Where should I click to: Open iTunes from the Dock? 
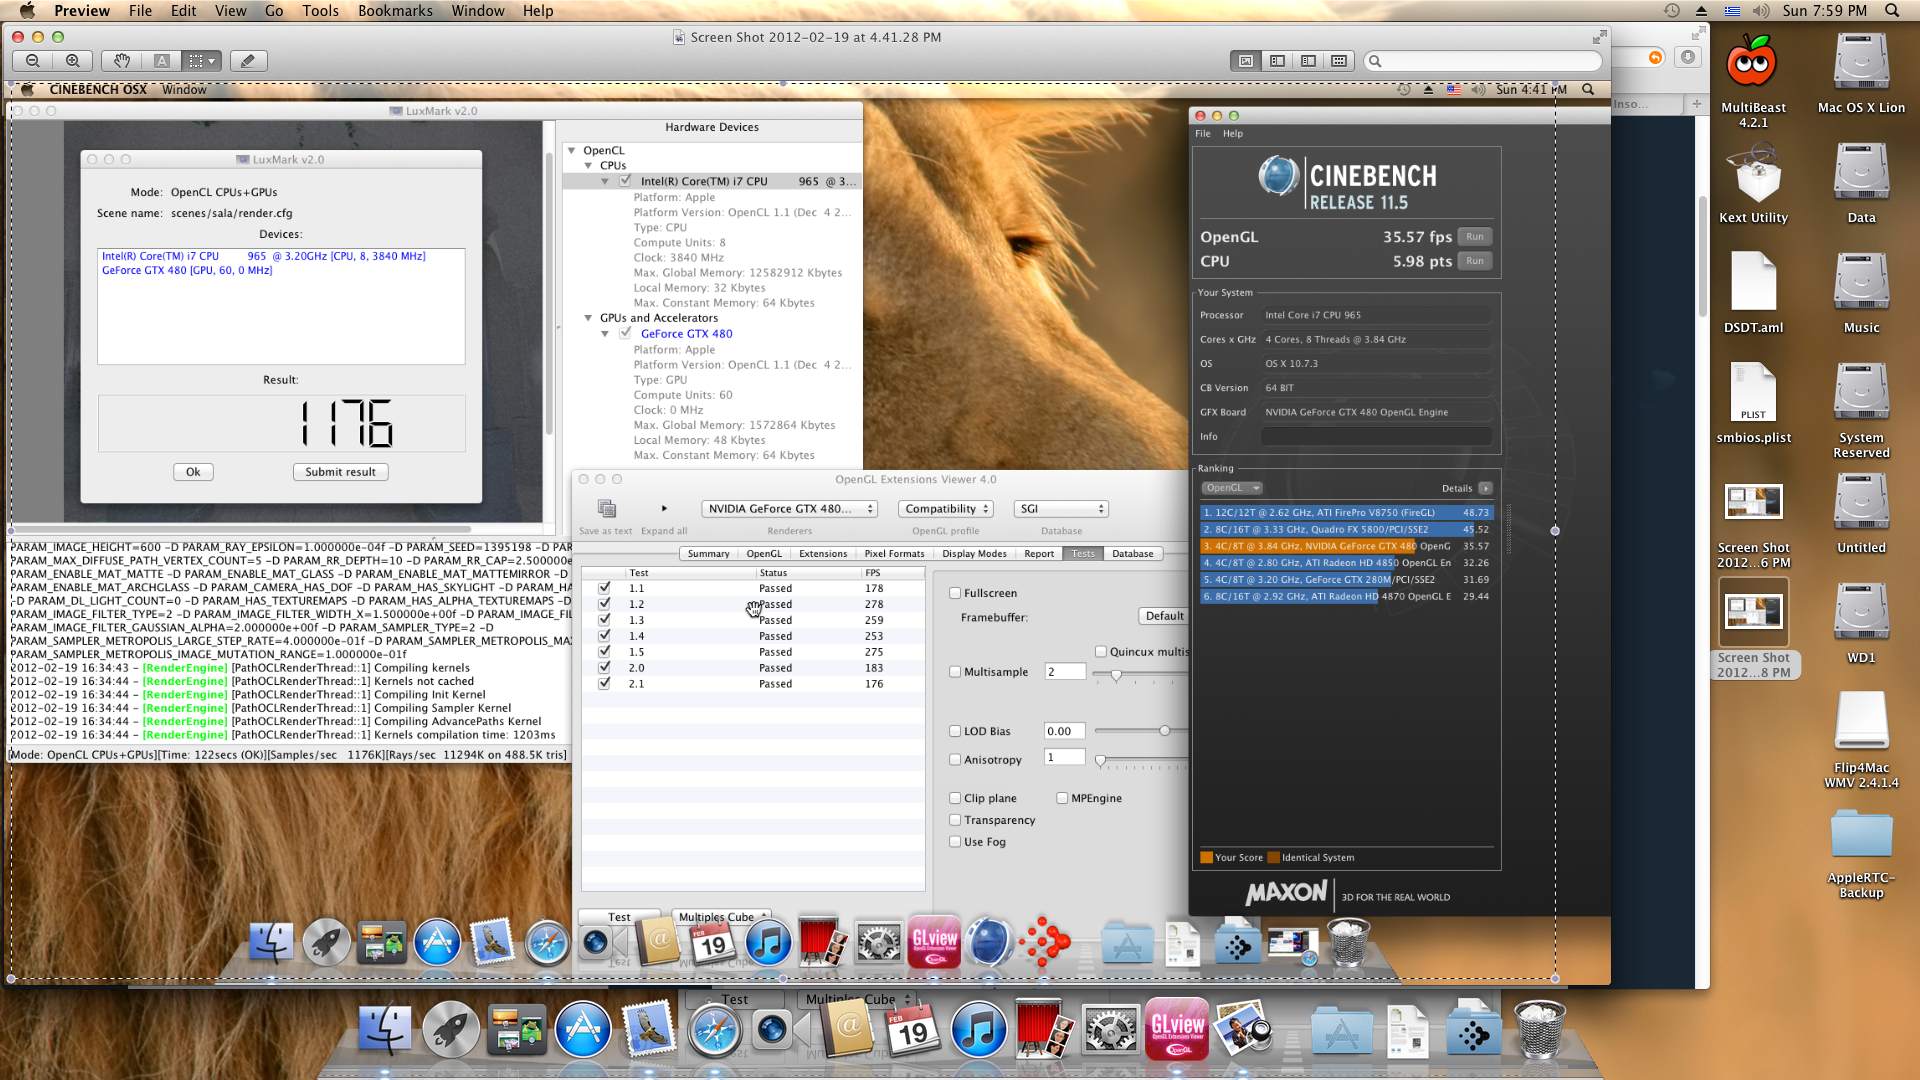click(x=978, y=1029)
